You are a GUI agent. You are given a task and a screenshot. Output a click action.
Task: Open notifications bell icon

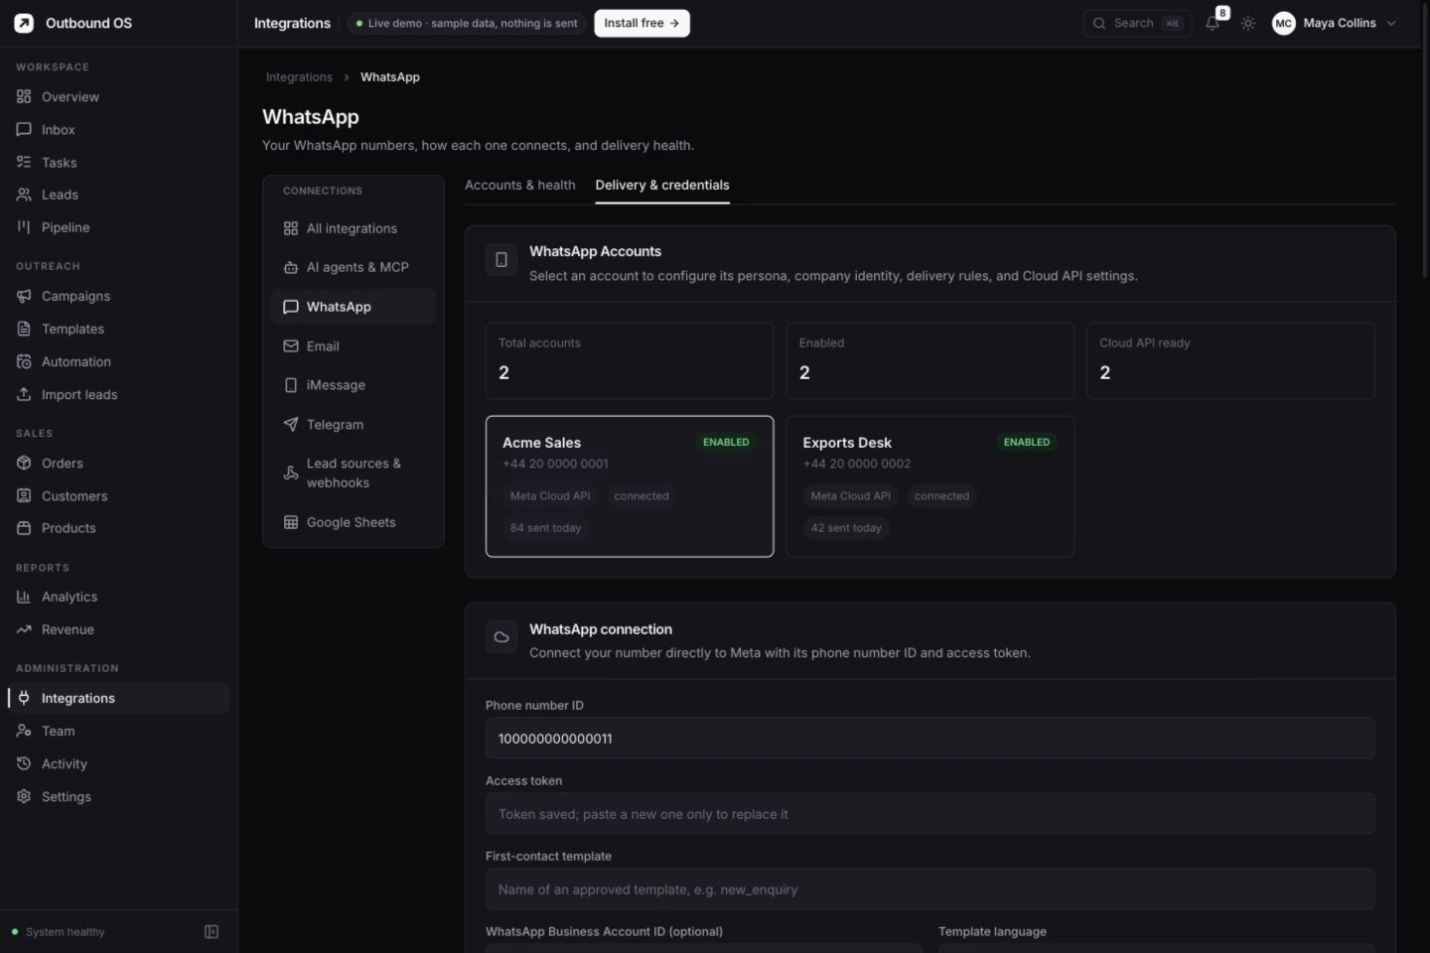pyautogui.click(x=1212, y=23)
